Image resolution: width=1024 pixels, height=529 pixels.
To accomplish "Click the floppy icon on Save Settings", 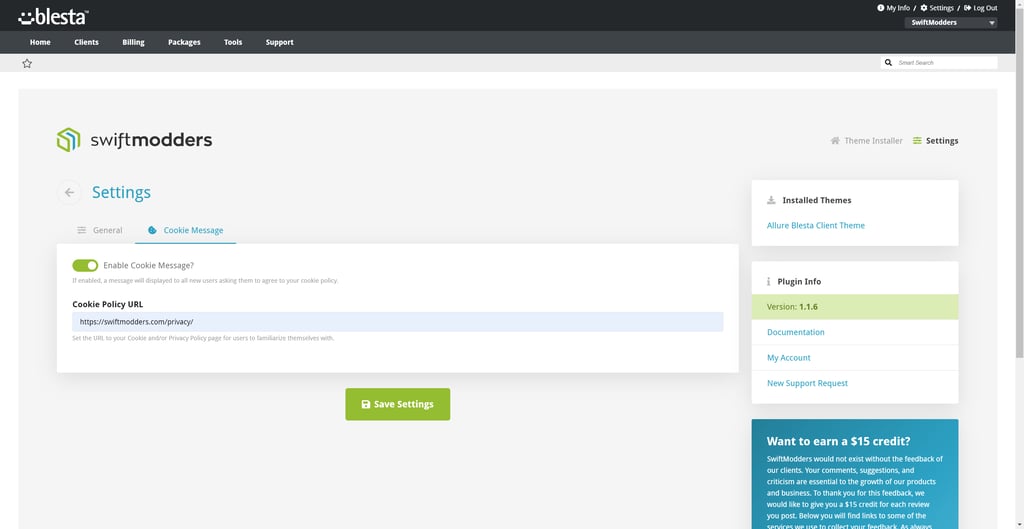I will tap(366, 404).
